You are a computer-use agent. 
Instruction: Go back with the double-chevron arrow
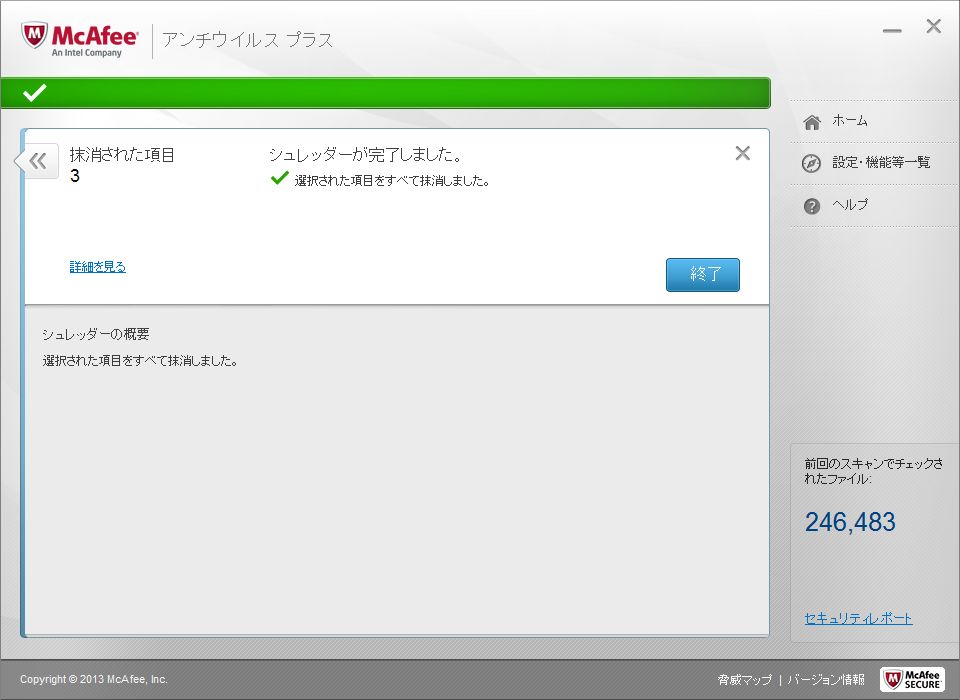[x=37, y=161]
